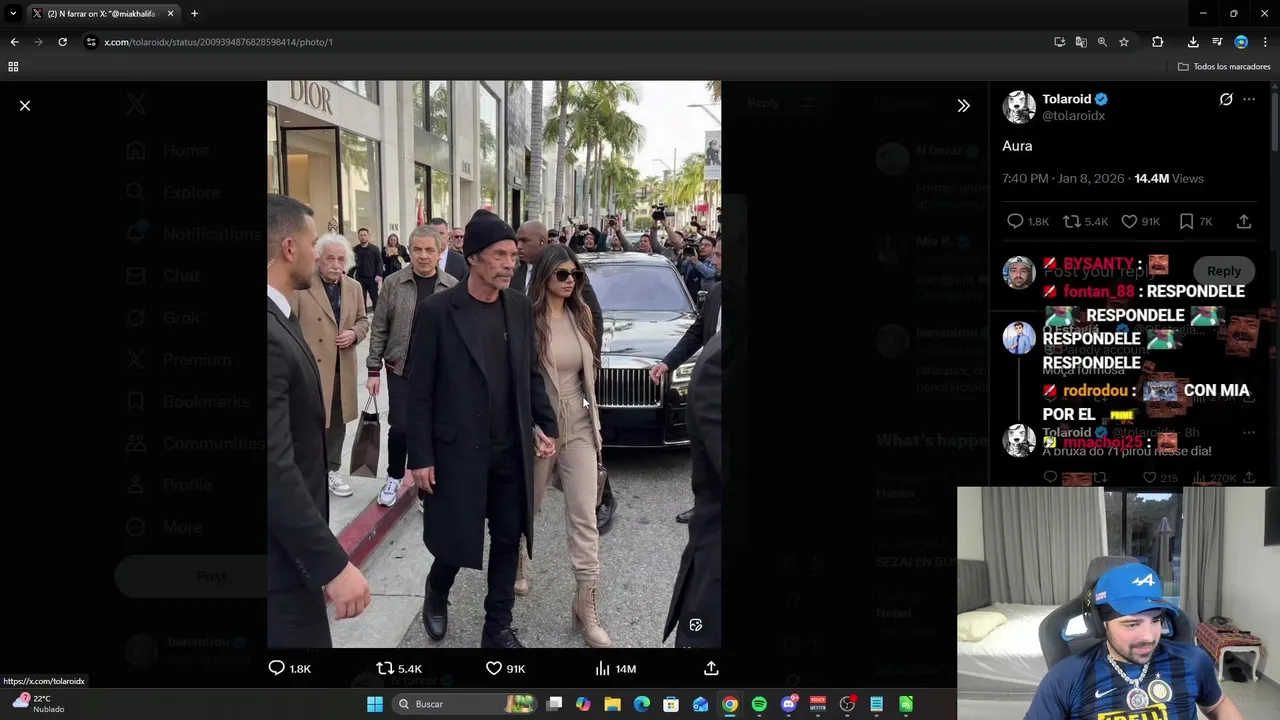Open the Todos los marcadores folder

(1224, 67)
